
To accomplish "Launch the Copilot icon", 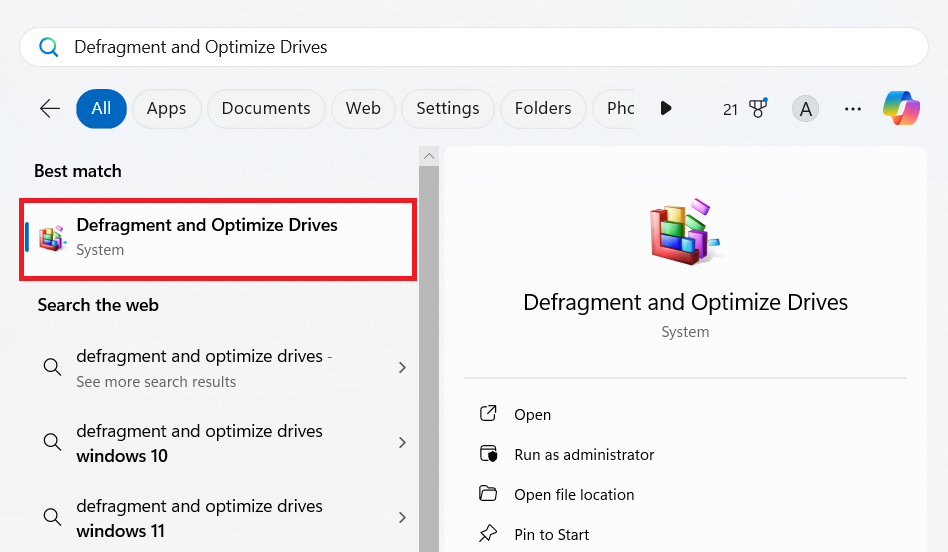I will pyautogui.click(x=901, y=108).
